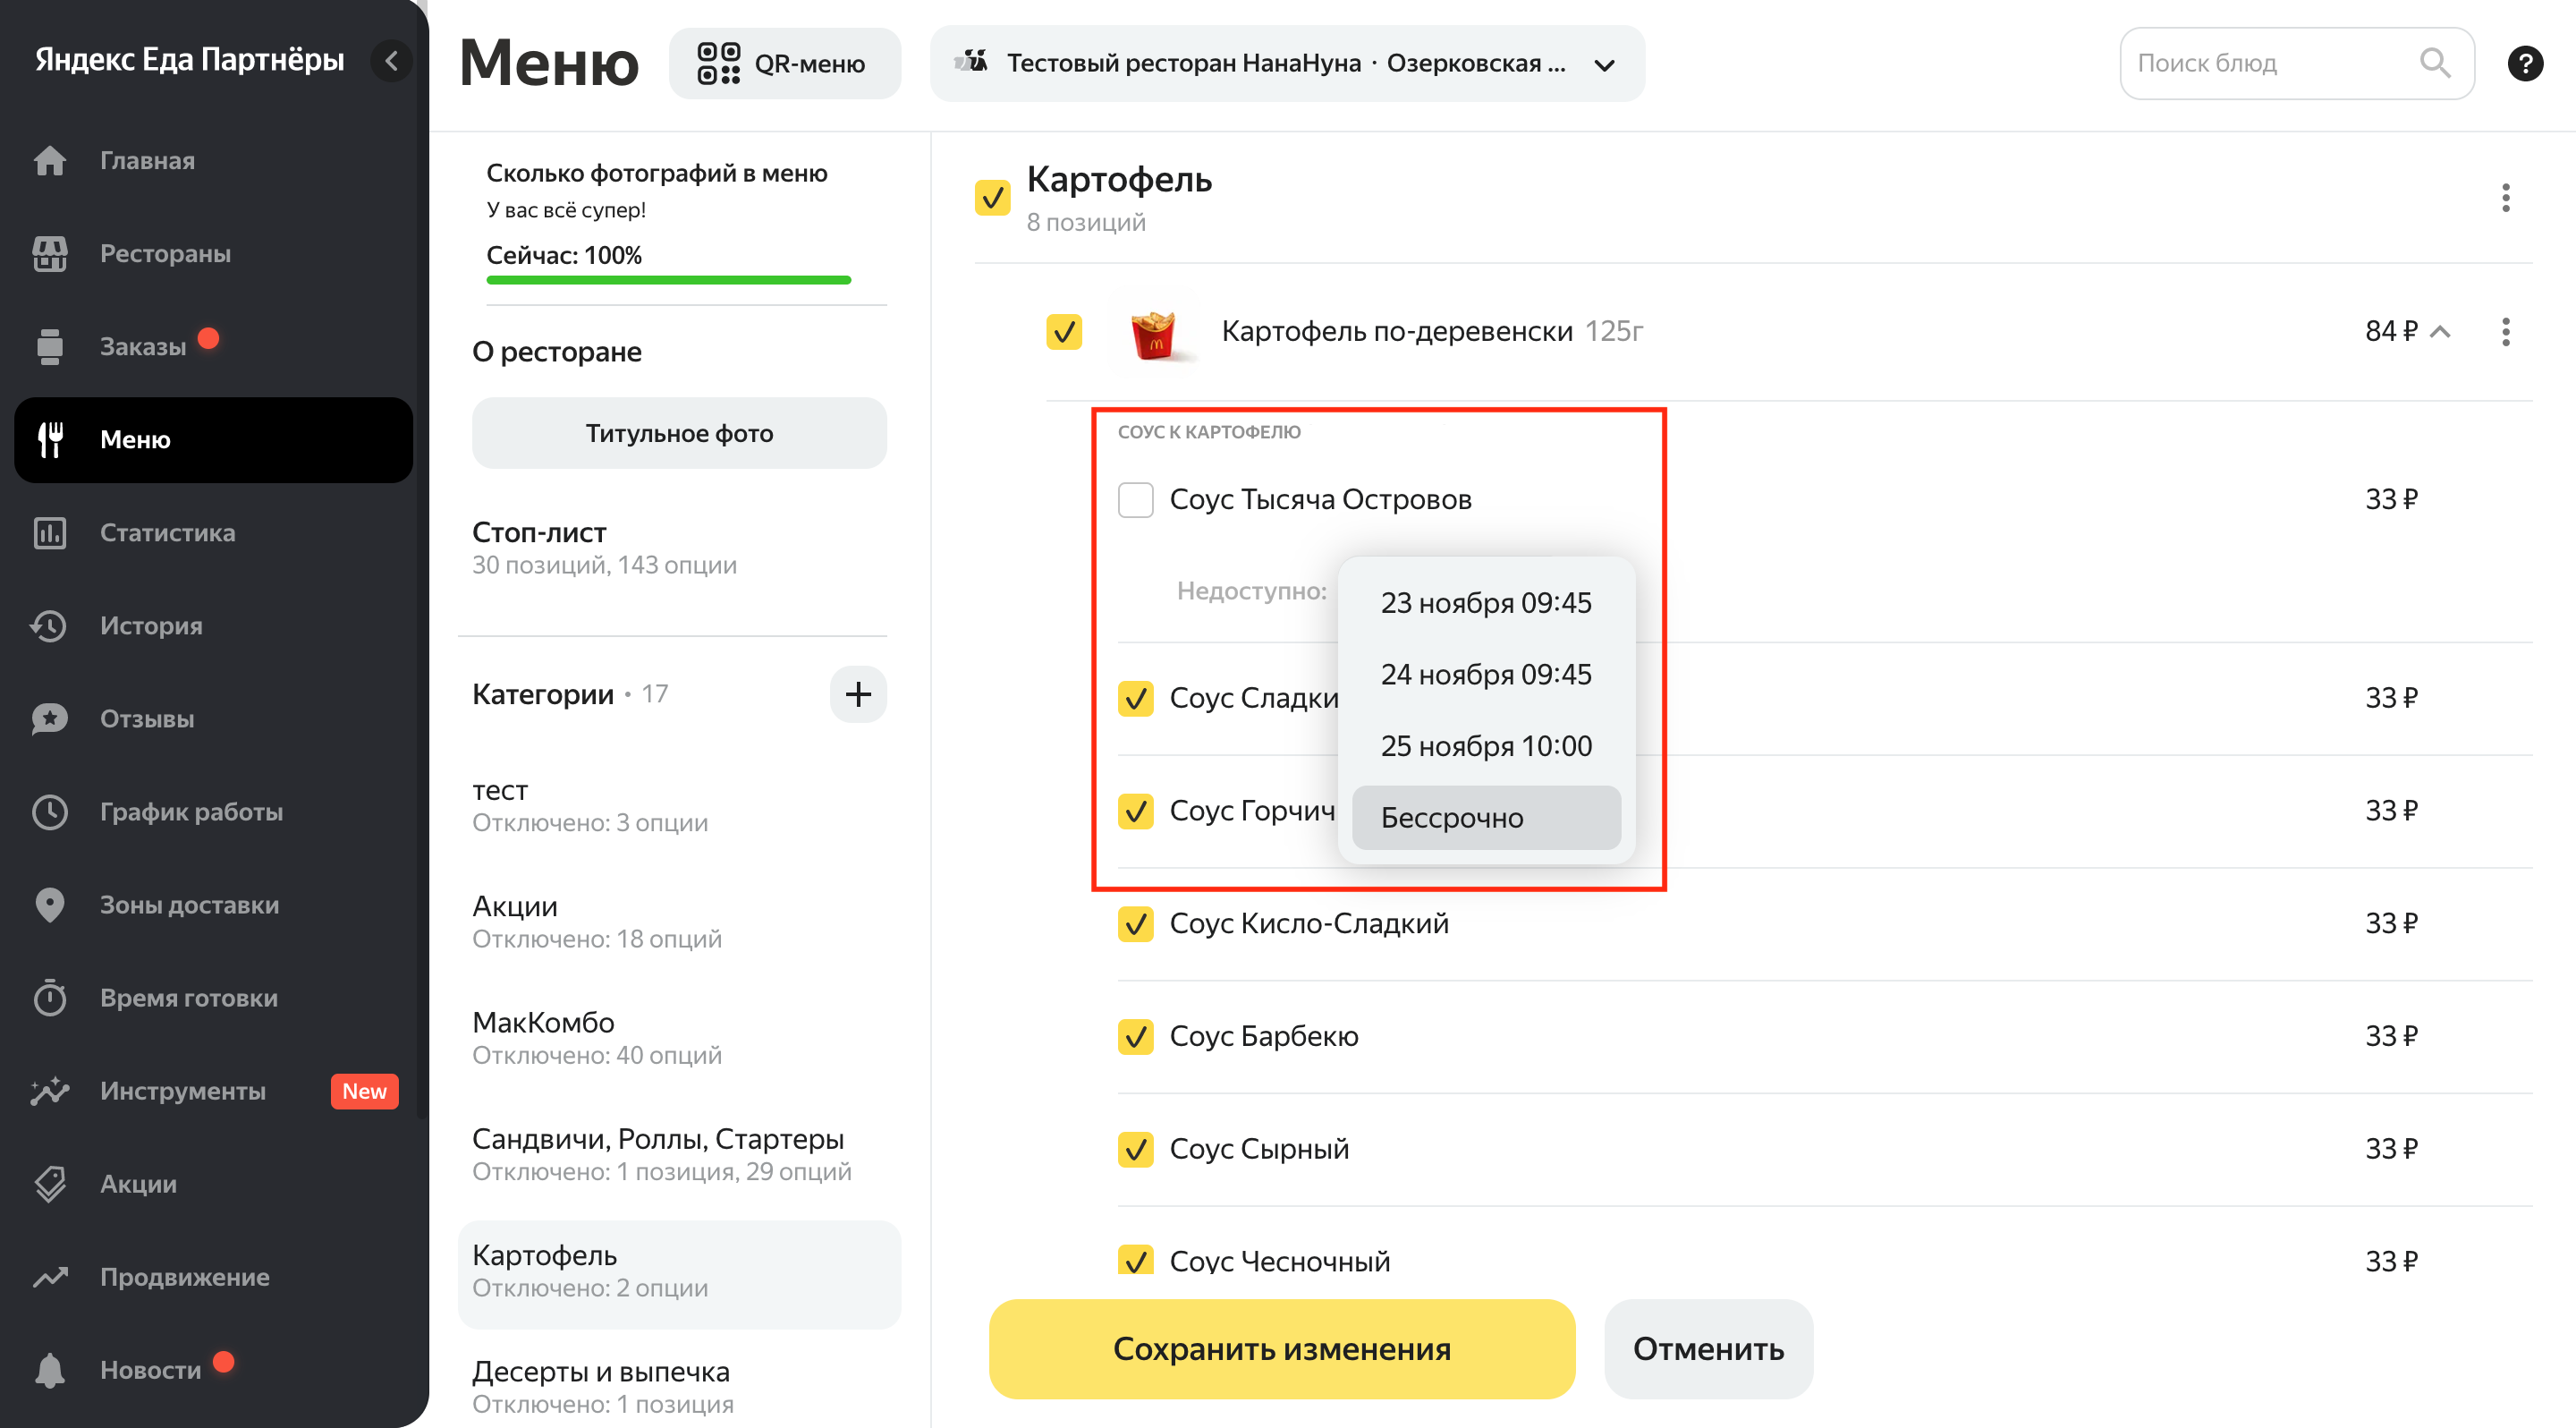Enable Соус Тысяча Островов checkbox

pos(1135,499)
